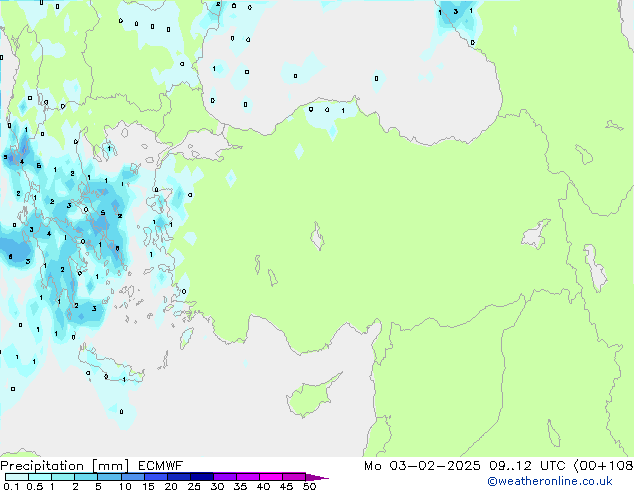Click the 35–40 mm violet legend swatch

[247, 477]
